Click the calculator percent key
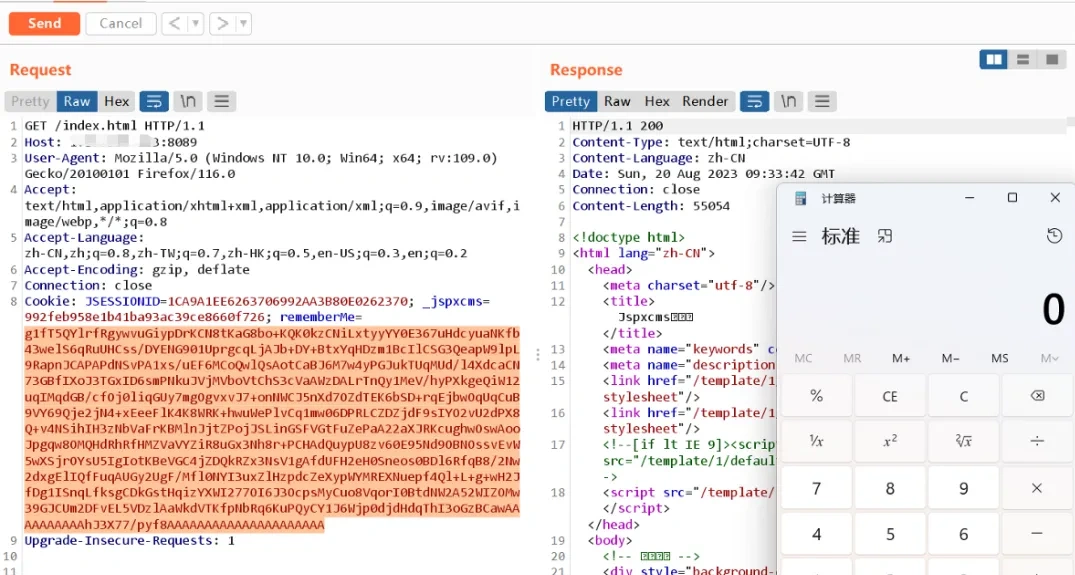The height and width of the screenshot is (575, 1075). point(817,396)
